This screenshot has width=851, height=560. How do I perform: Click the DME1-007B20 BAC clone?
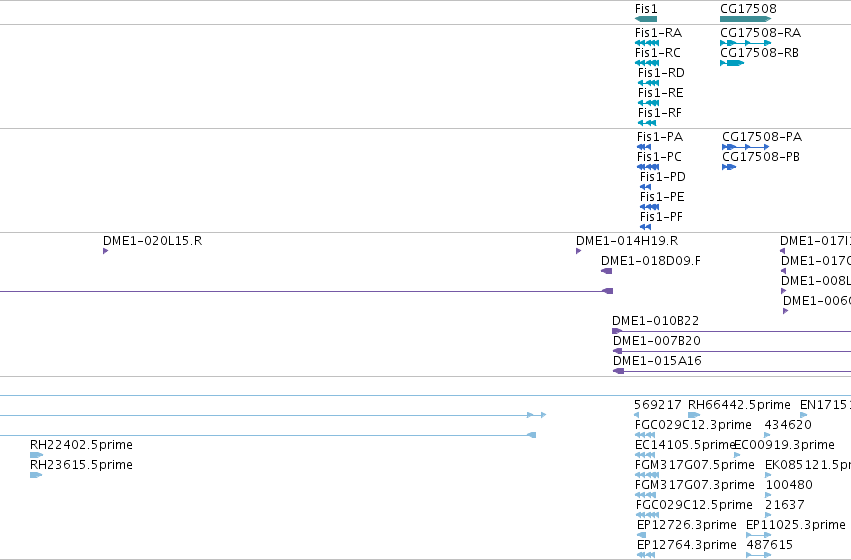[x=657, y=341]
